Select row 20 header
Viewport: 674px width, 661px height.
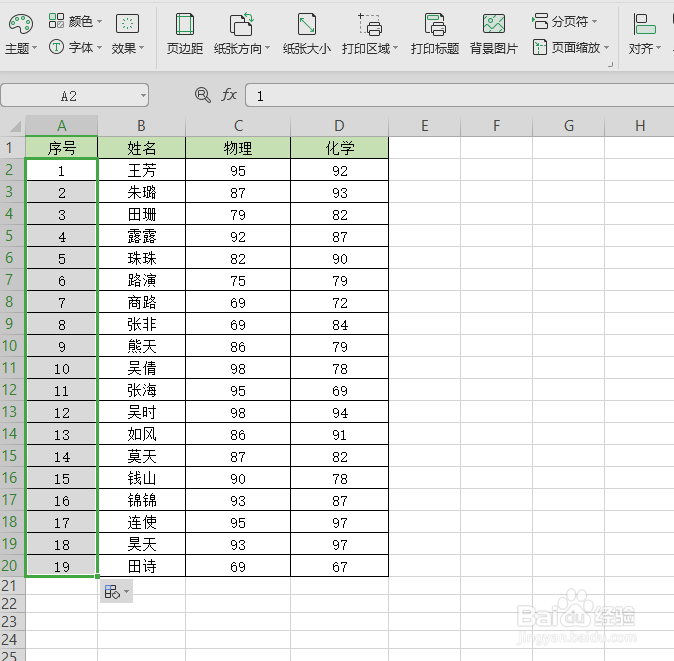point(12,566)
